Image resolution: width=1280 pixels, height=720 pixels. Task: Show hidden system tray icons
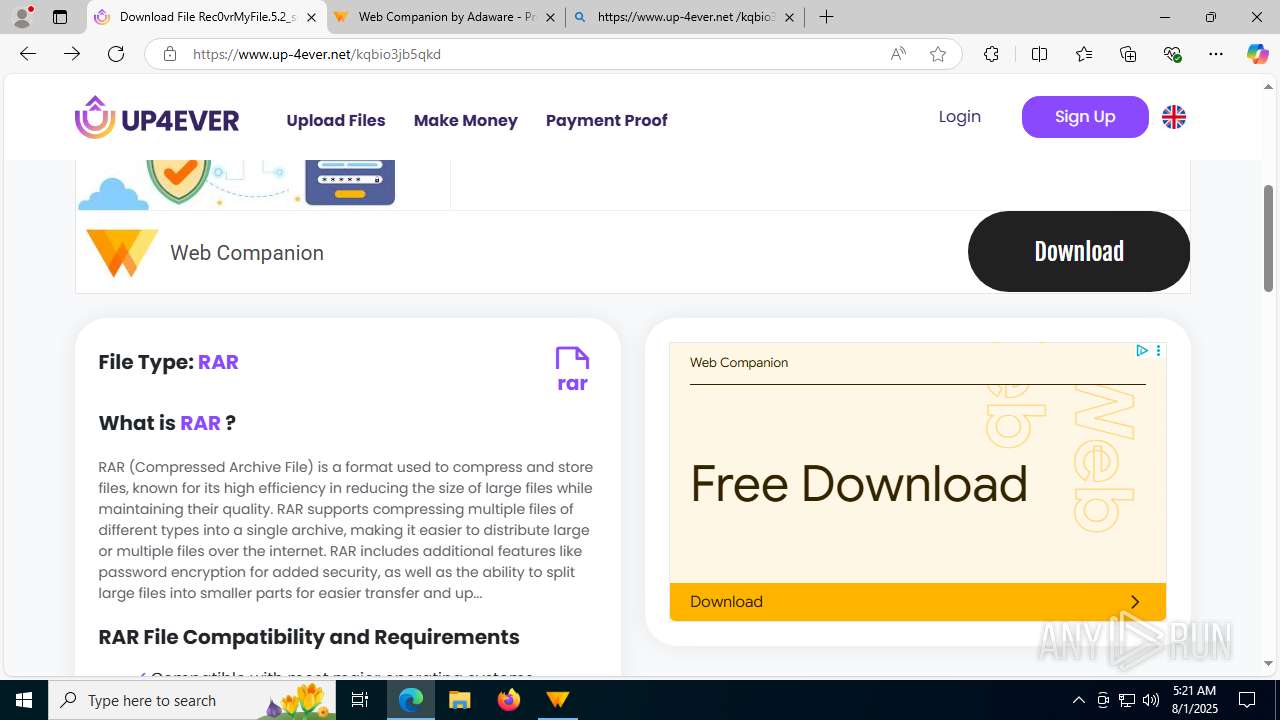(1078, 700)
